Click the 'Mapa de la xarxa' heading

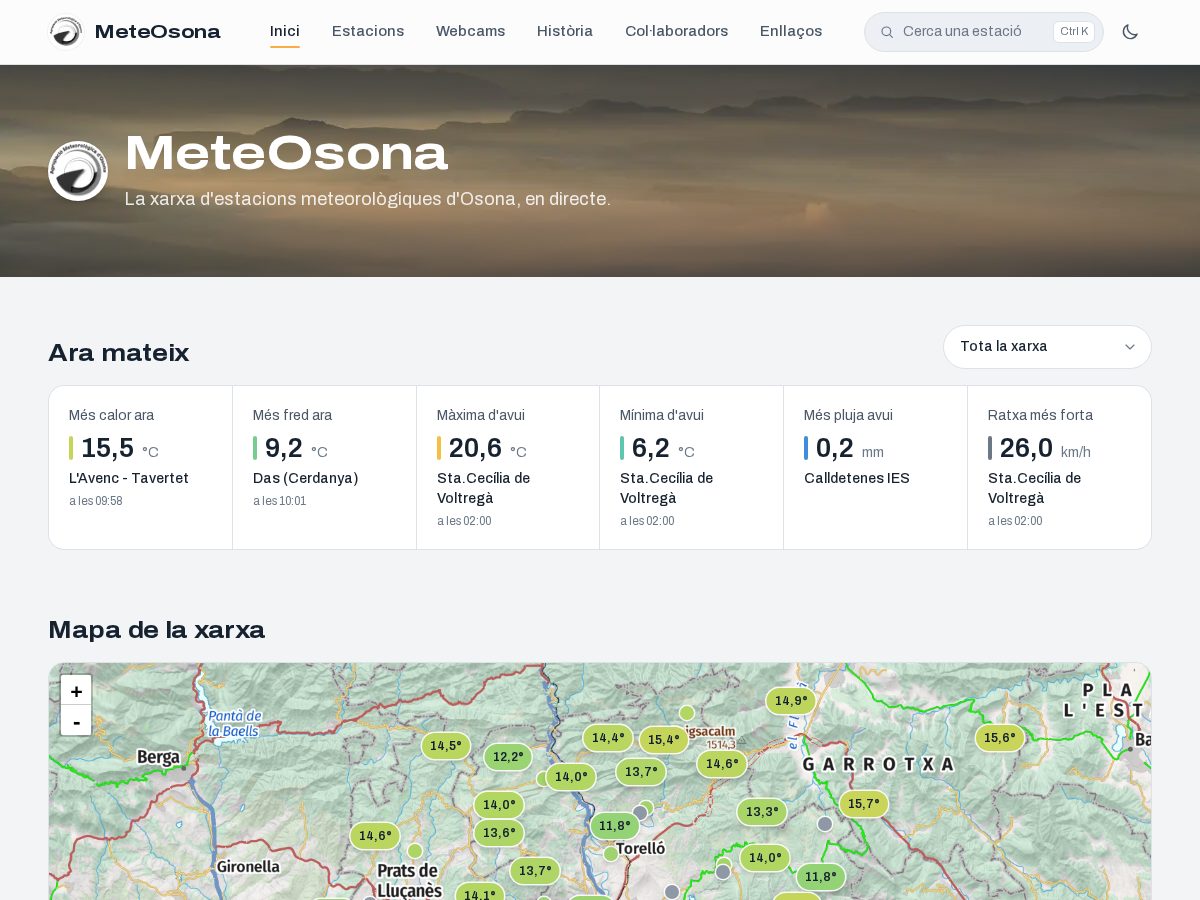[x=157, y=630]
